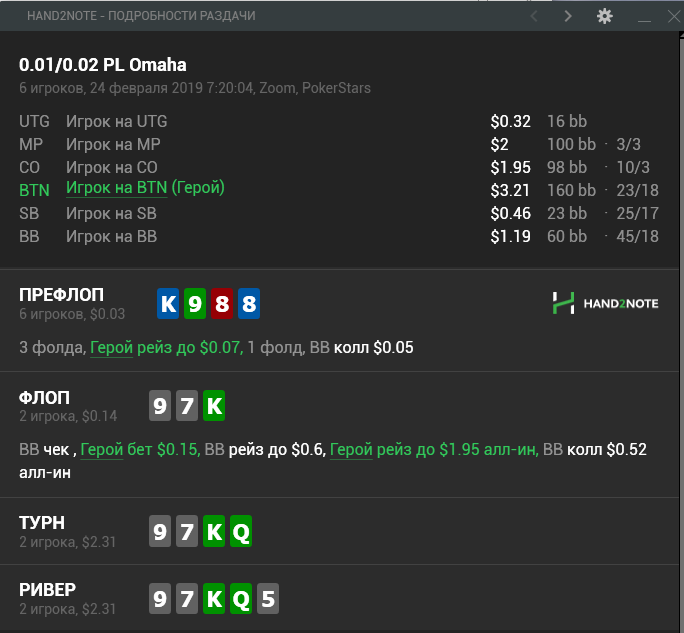This screenshot has width=684, height=633.
Task: Click the gray 9 card on the flop
Action: coord(160,406)
